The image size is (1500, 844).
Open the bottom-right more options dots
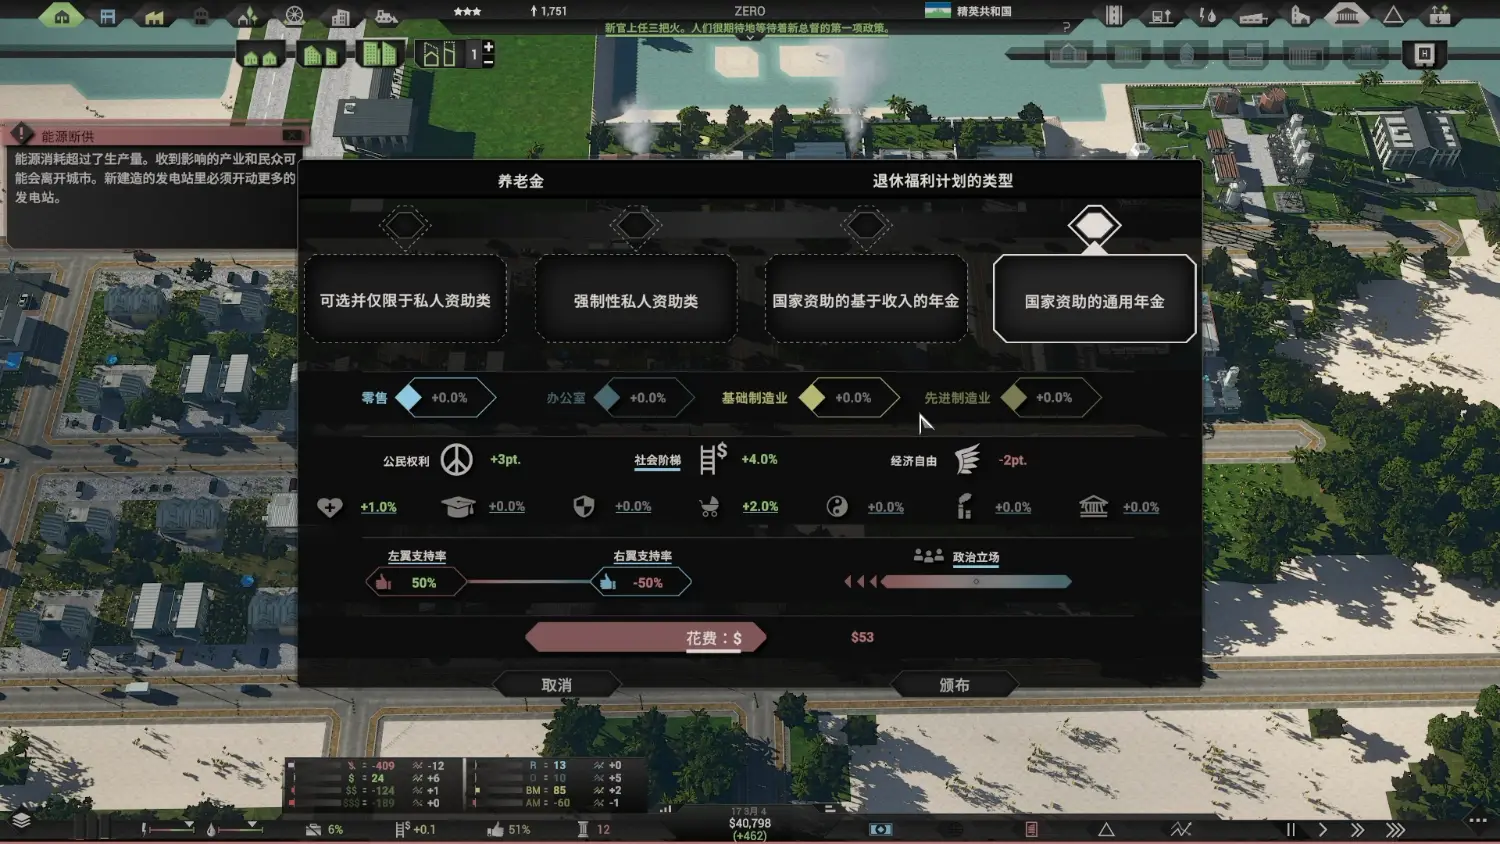click(1477, 820)
